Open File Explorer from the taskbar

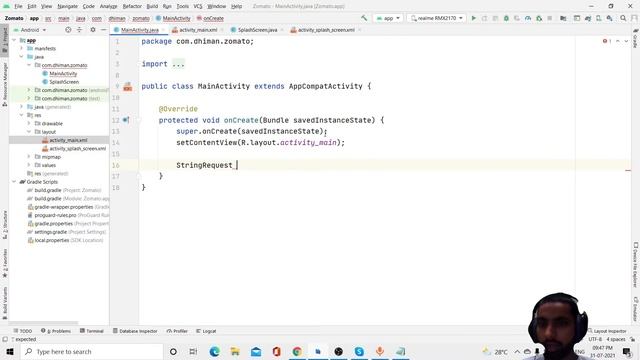click(235, 351)
